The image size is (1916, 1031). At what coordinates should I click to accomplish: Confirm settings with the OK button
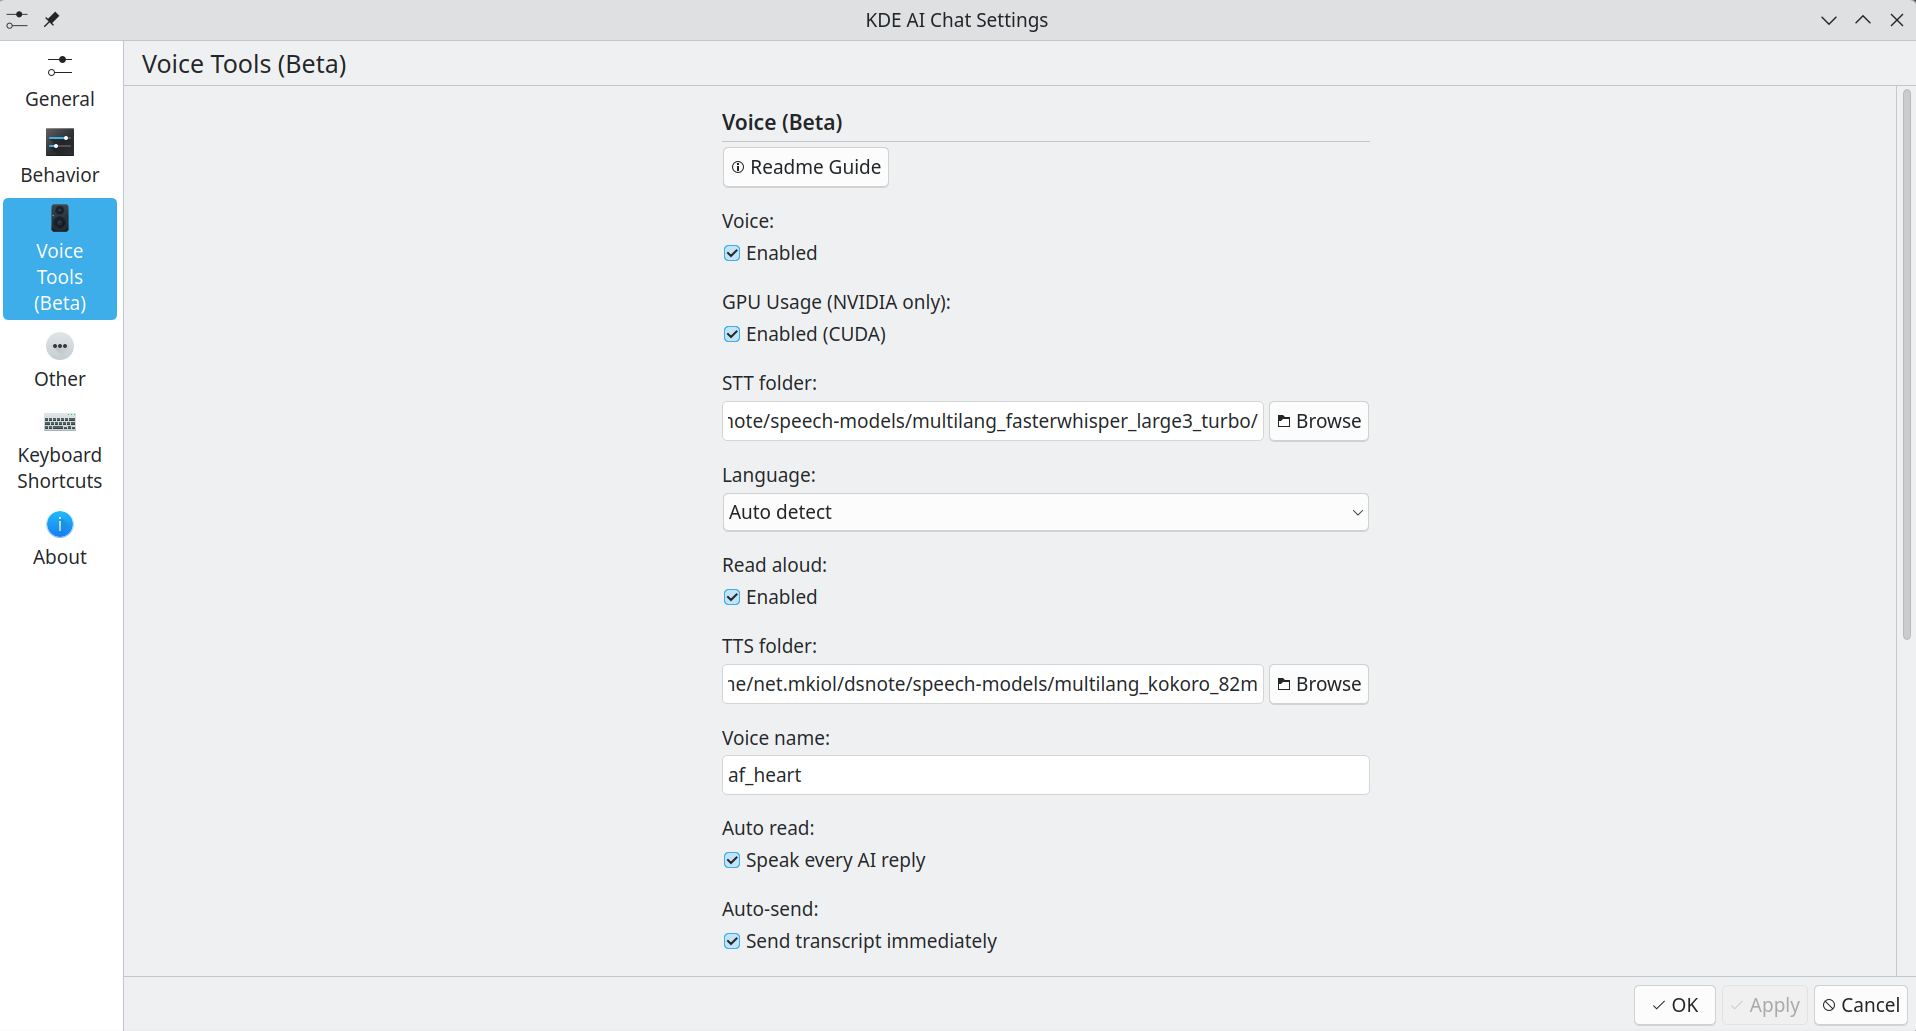[1674, 1005]
